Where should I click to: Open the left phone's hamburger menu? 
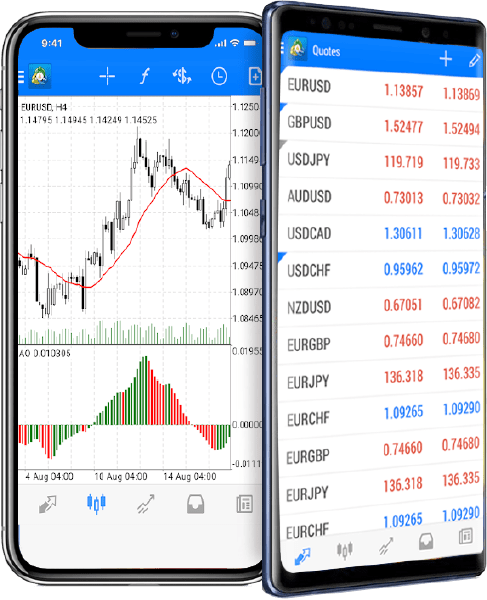coord(21,77)
